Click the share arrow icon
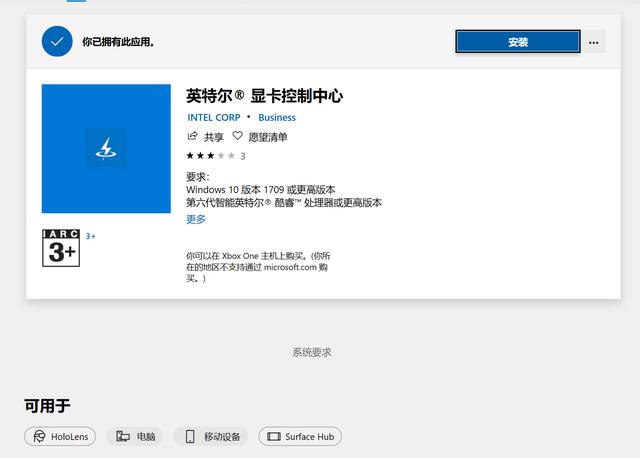The height and width of the screenshot is (458, 640). tap(192, 136)
